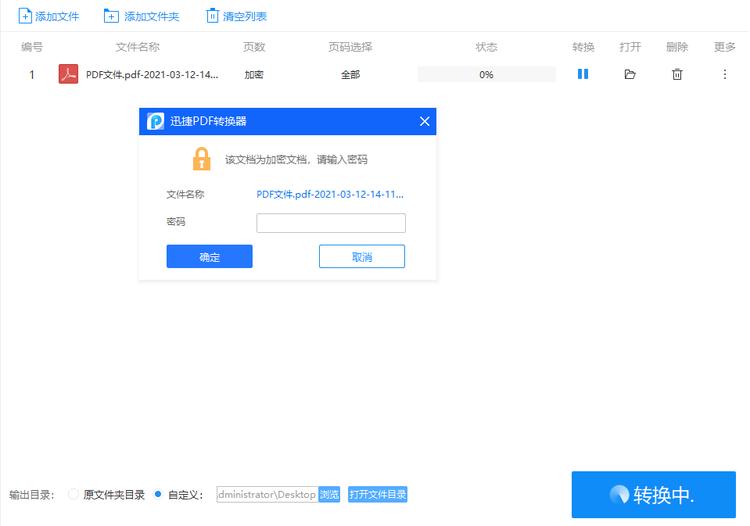The width and height of the screenshot is (750, 526).
Task: Clear the file list (清空列表)
Action: click(x=236, y=16)
